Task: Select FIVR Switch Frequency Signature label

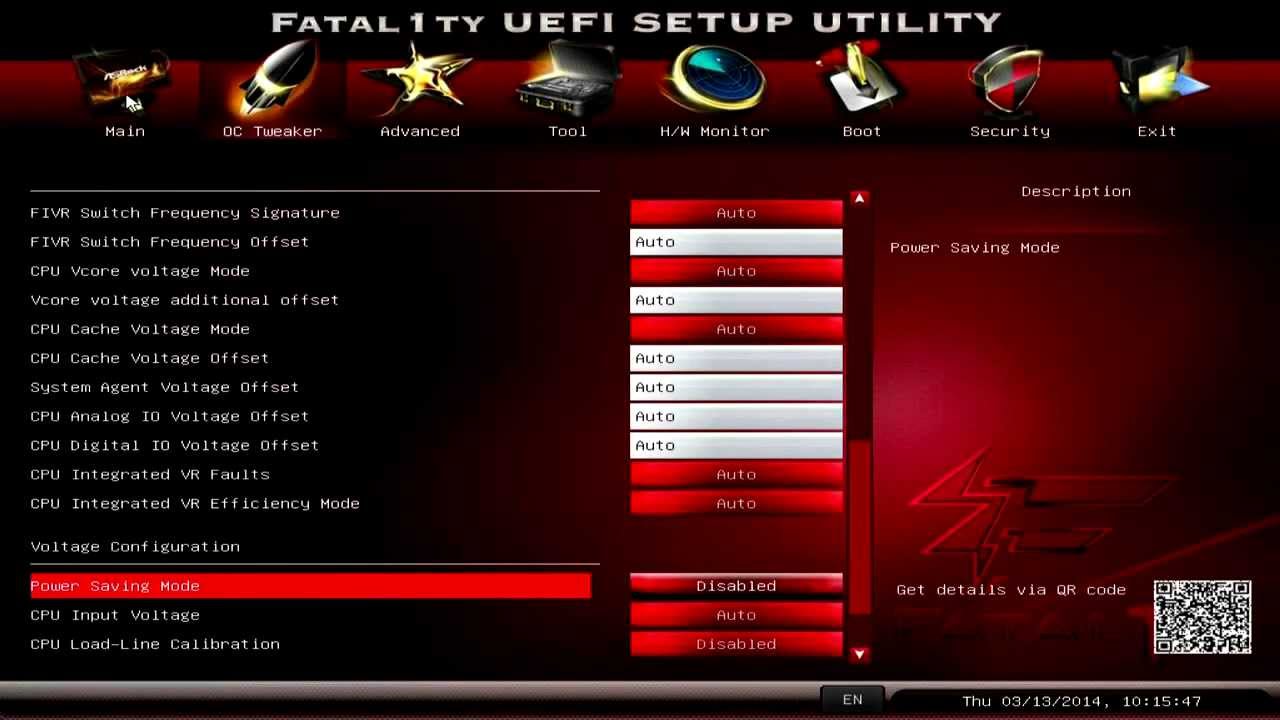Action: tap(185, 213)
